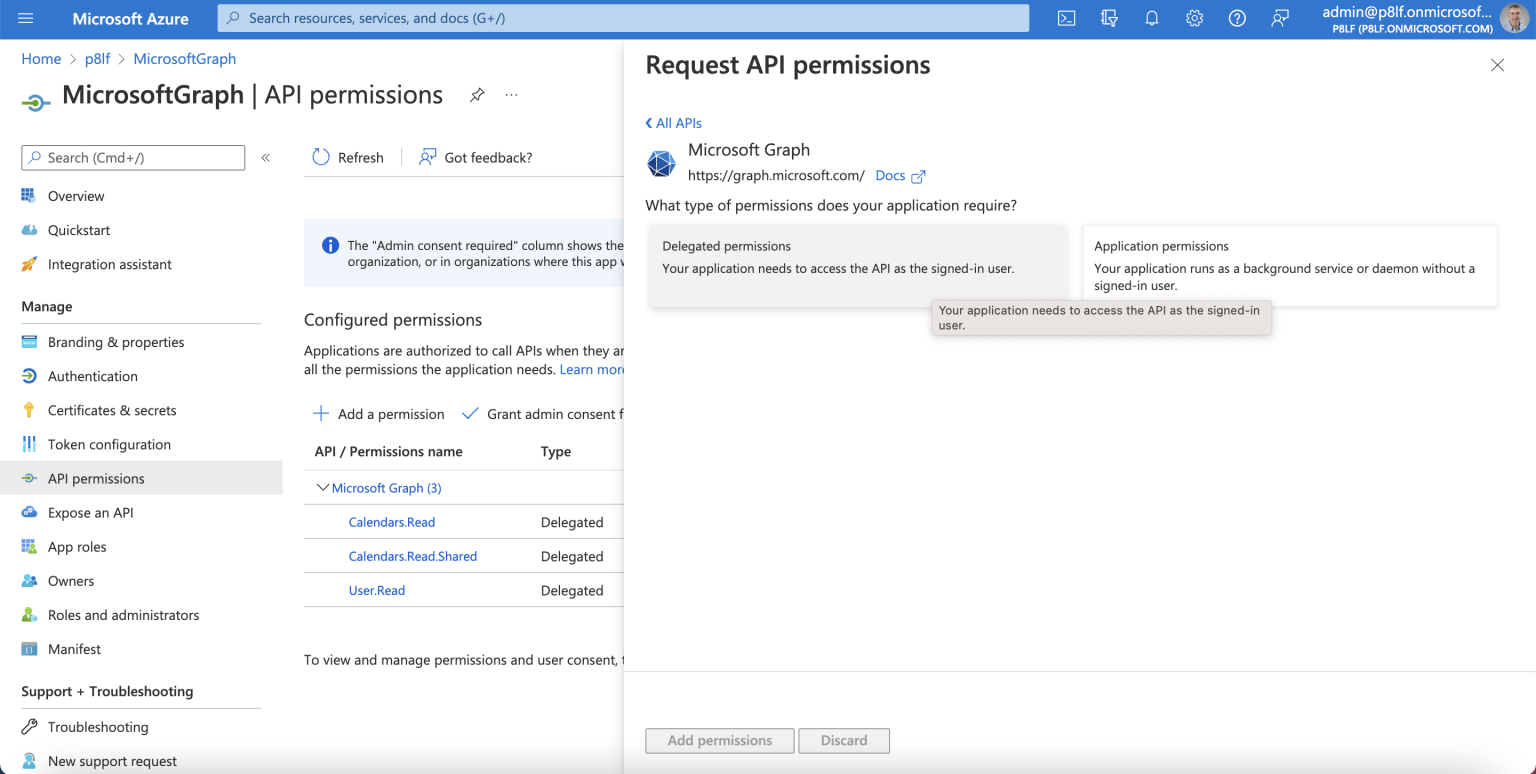The width and height of the screenshot is (1536, 774).
Task: Click Add a permission
Action: (379, 414)
